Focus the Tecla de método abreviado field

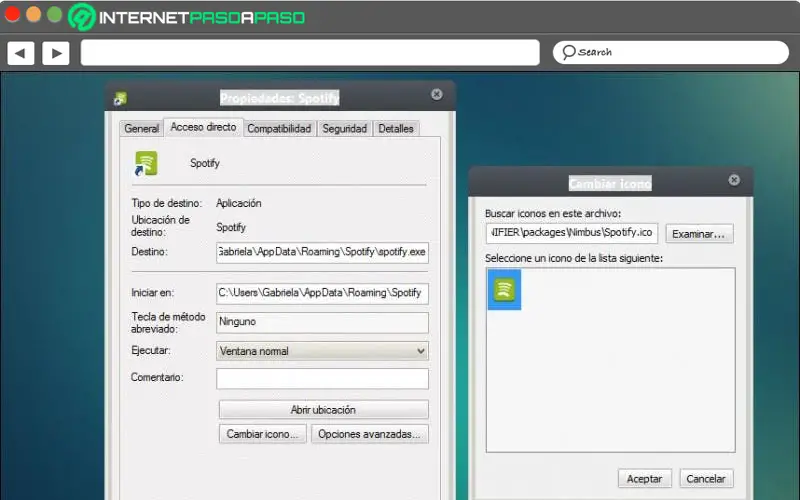coord(322,322)
